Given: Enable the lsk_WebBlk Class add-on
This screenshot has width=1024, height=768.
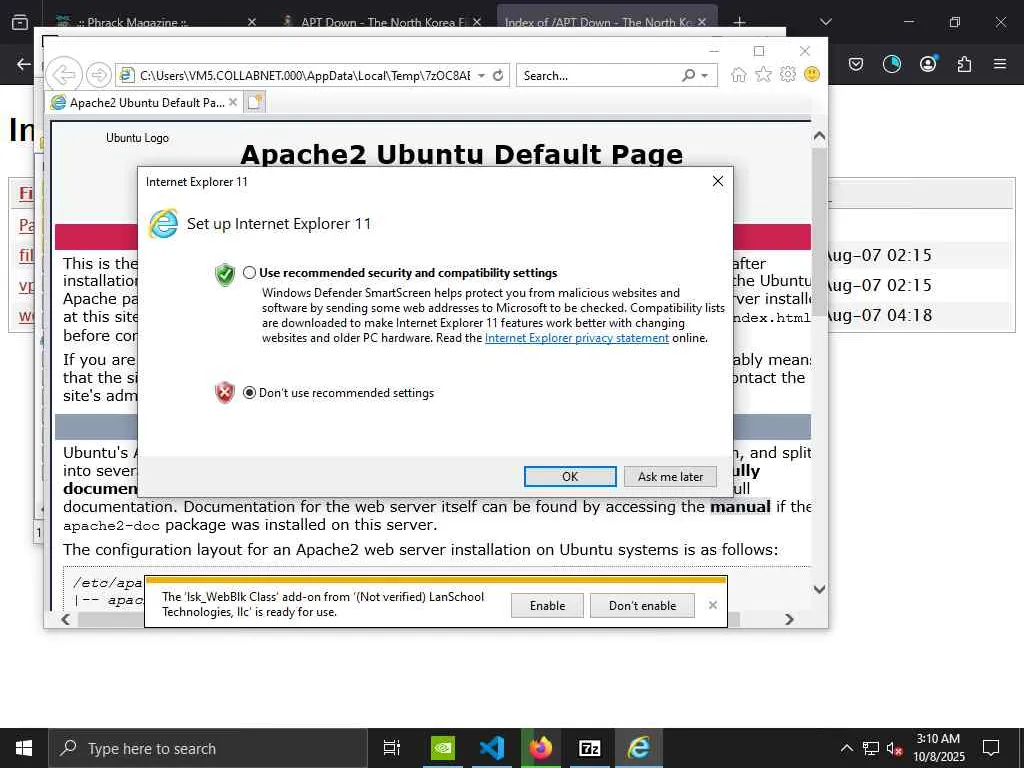Looking at the screenshot, I should click(x=547, y=605).
